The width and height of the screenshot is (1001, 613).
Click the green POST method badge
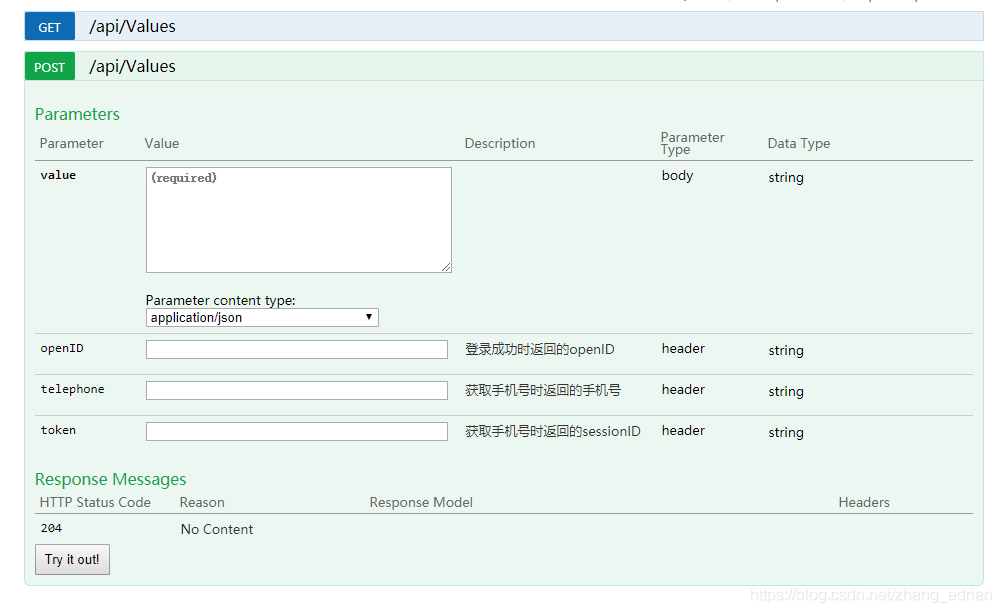pyautogui.click(x=50, y=67)
